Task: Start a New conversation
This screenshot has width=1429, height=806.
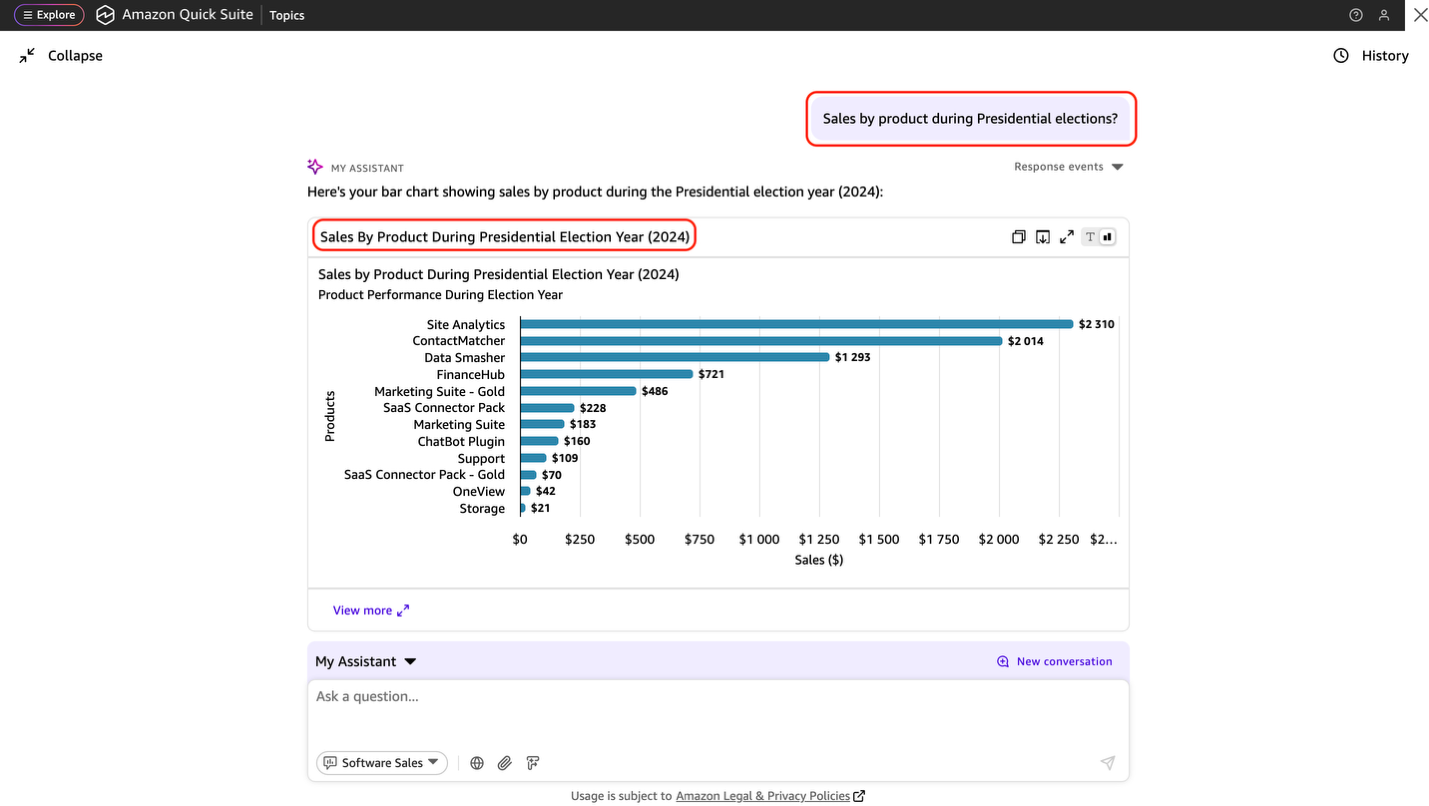Action: 1054,661
